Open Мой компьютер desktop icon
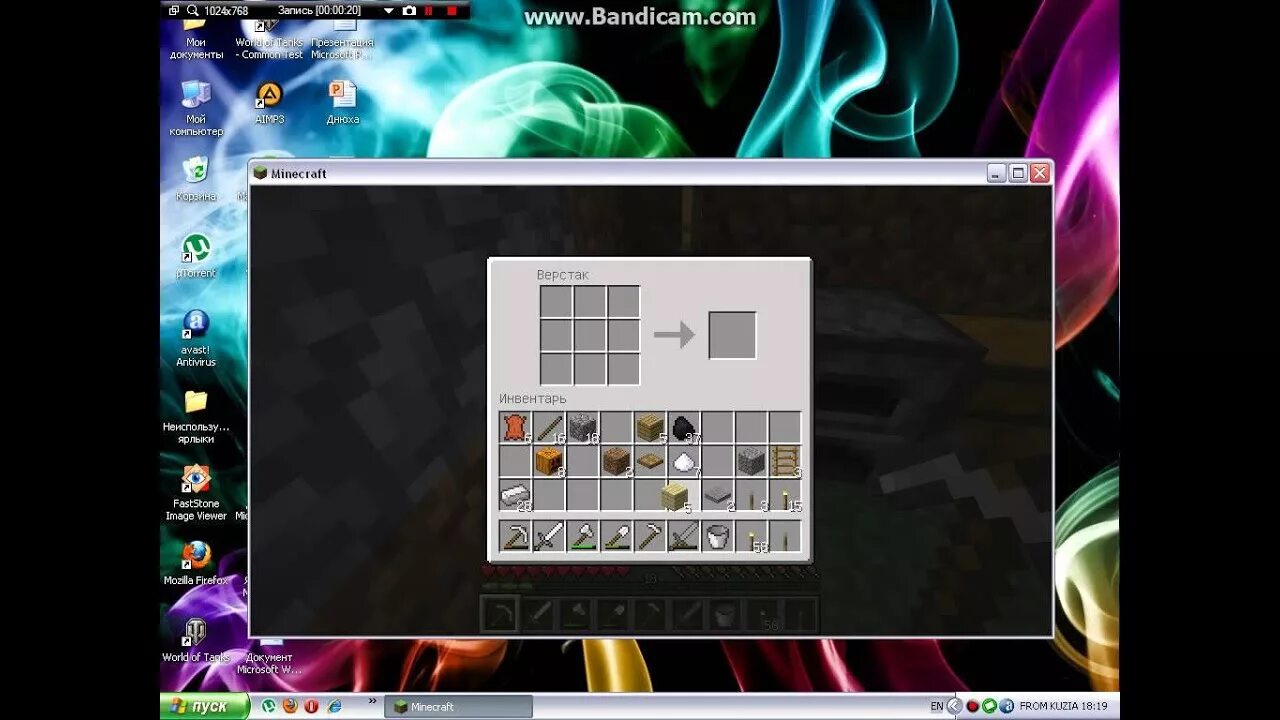The height and width of the screenshot is (720, 1280). click(x=196, y=108)
